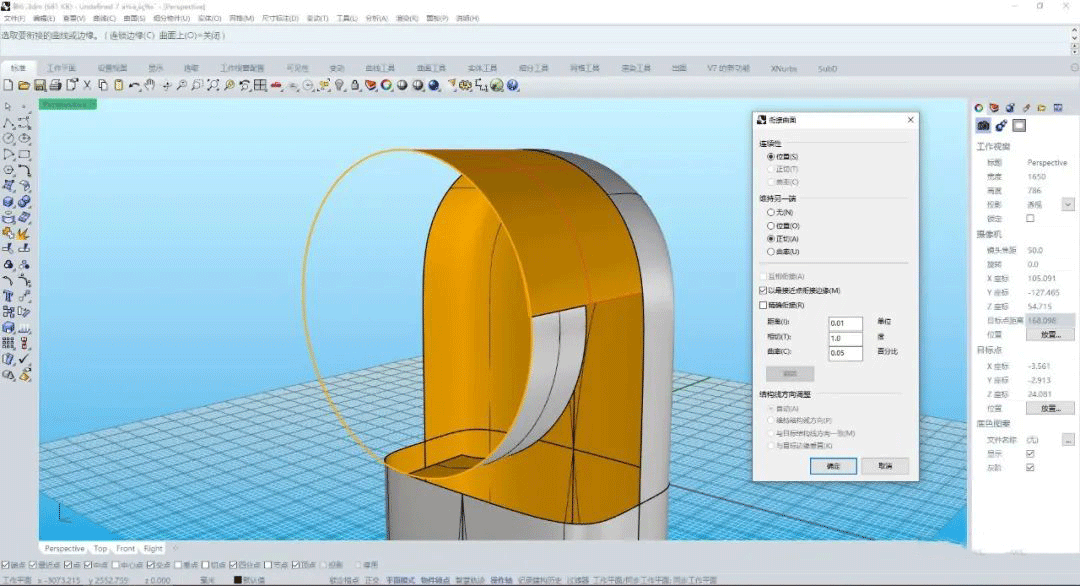Click the Undo arrow icon
1080x586 pixels.
134,85
